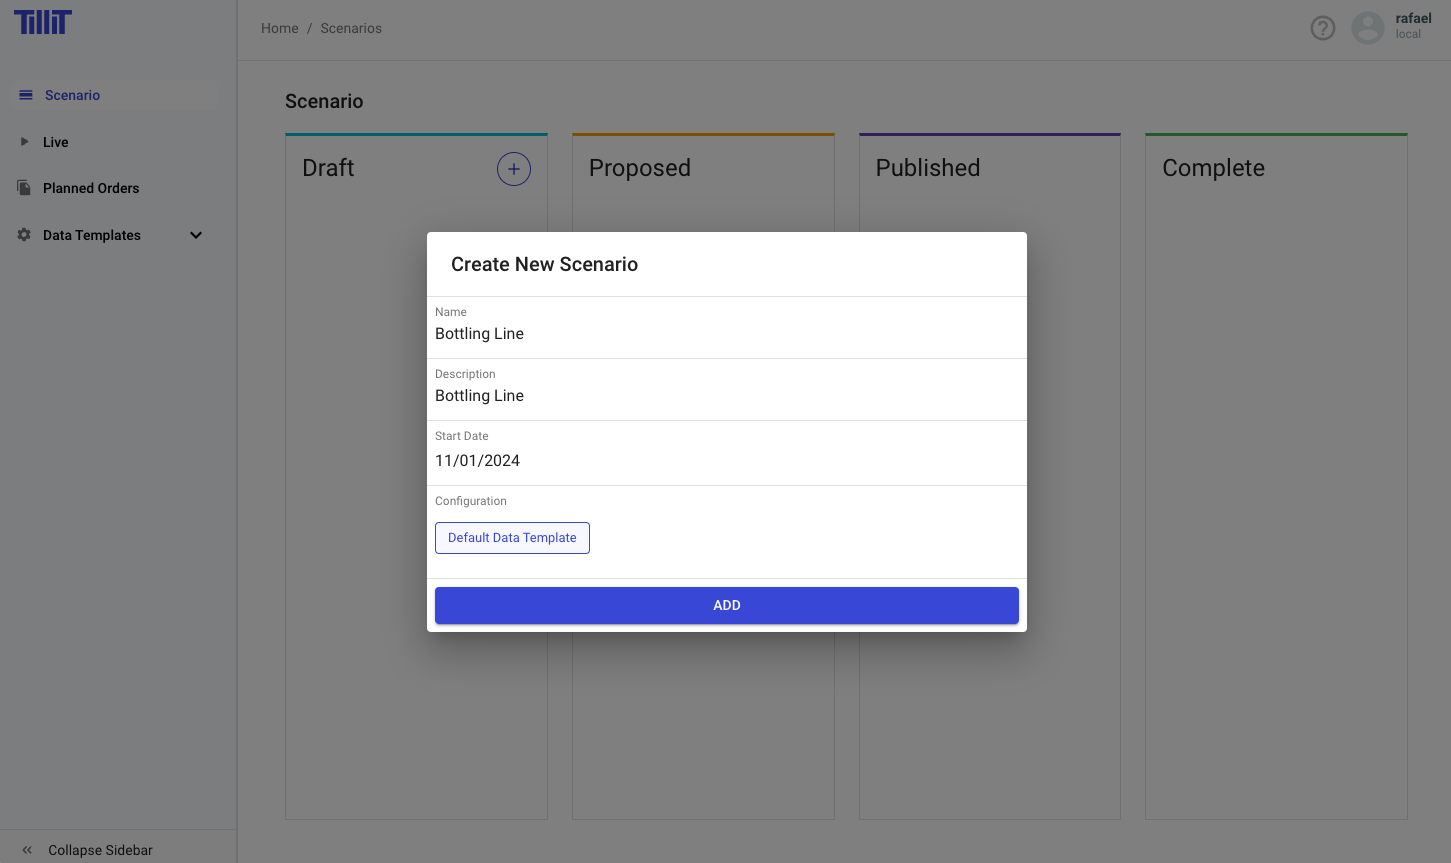Focus the Name input field

click(726, 334)
